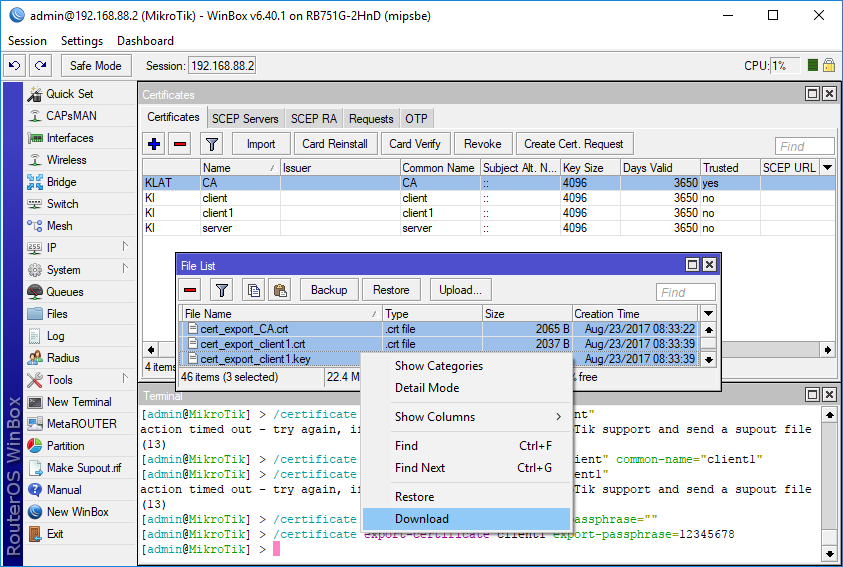Open the Settings menu in menu bar
The width and height of the screenshot is (843, 567).
click(82, 41)
